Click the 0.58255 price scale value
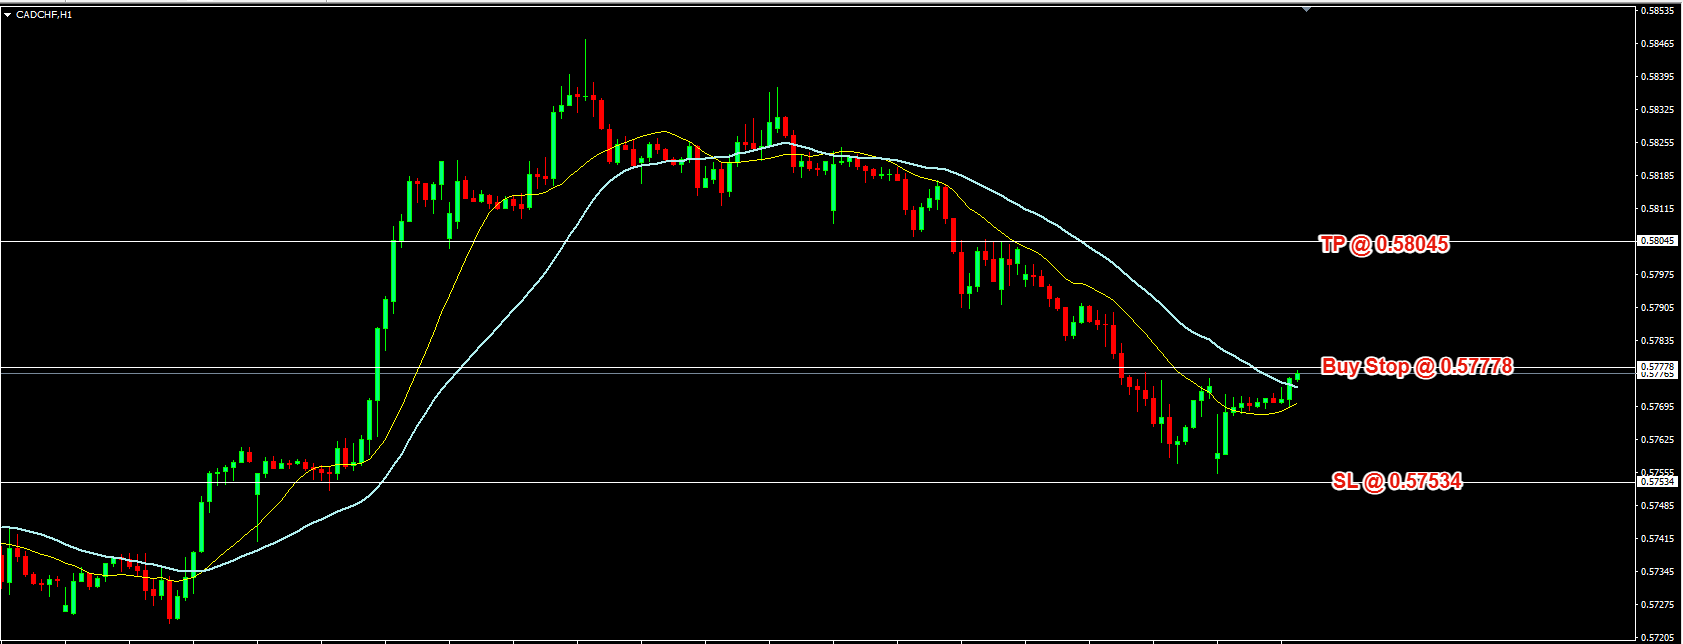The image size is (1683, 644). click(1659, 143)
